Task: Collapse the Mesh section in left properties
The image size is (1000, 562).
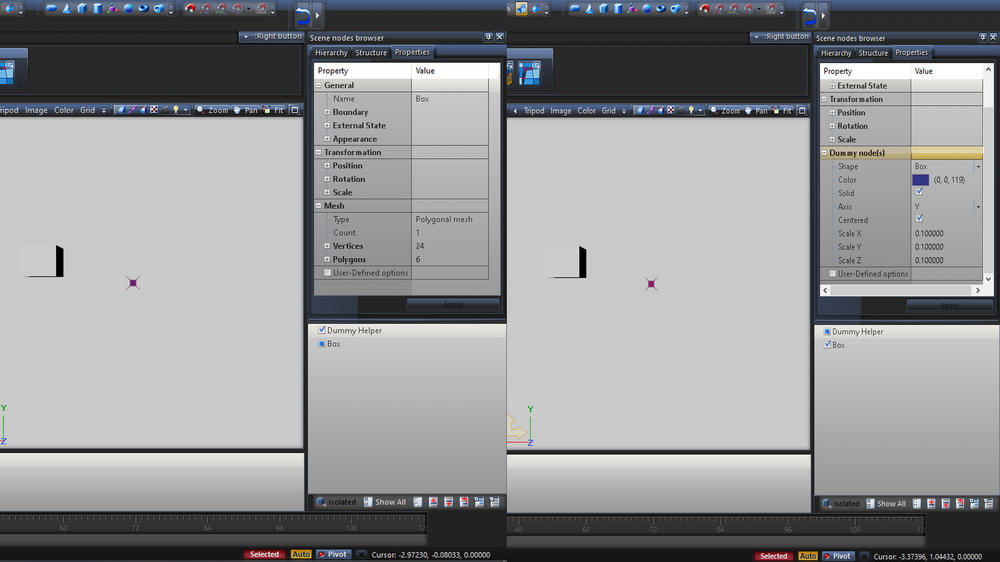Action: pos(319,206)
